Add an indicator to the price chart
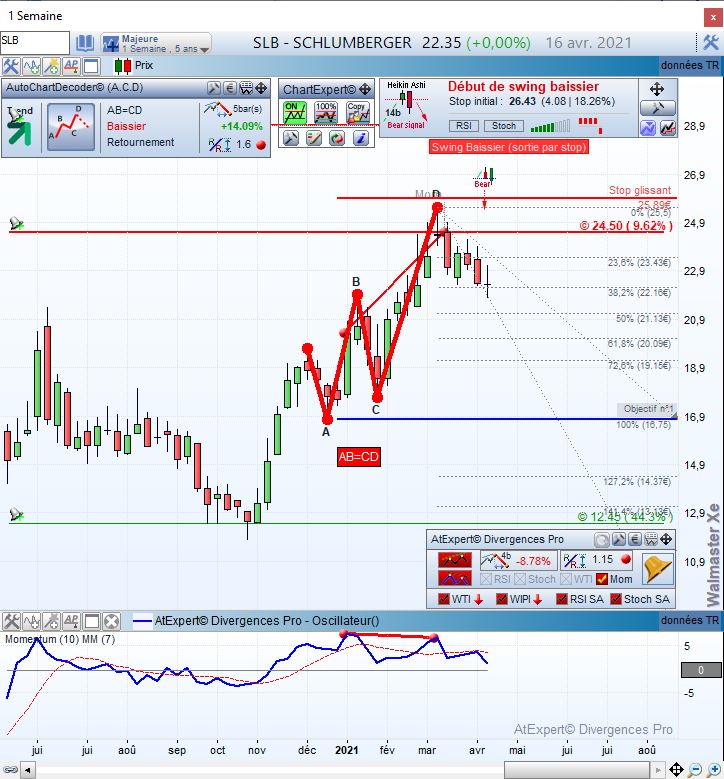This screenshot has height=779, width=724. [x=31, y=66]
